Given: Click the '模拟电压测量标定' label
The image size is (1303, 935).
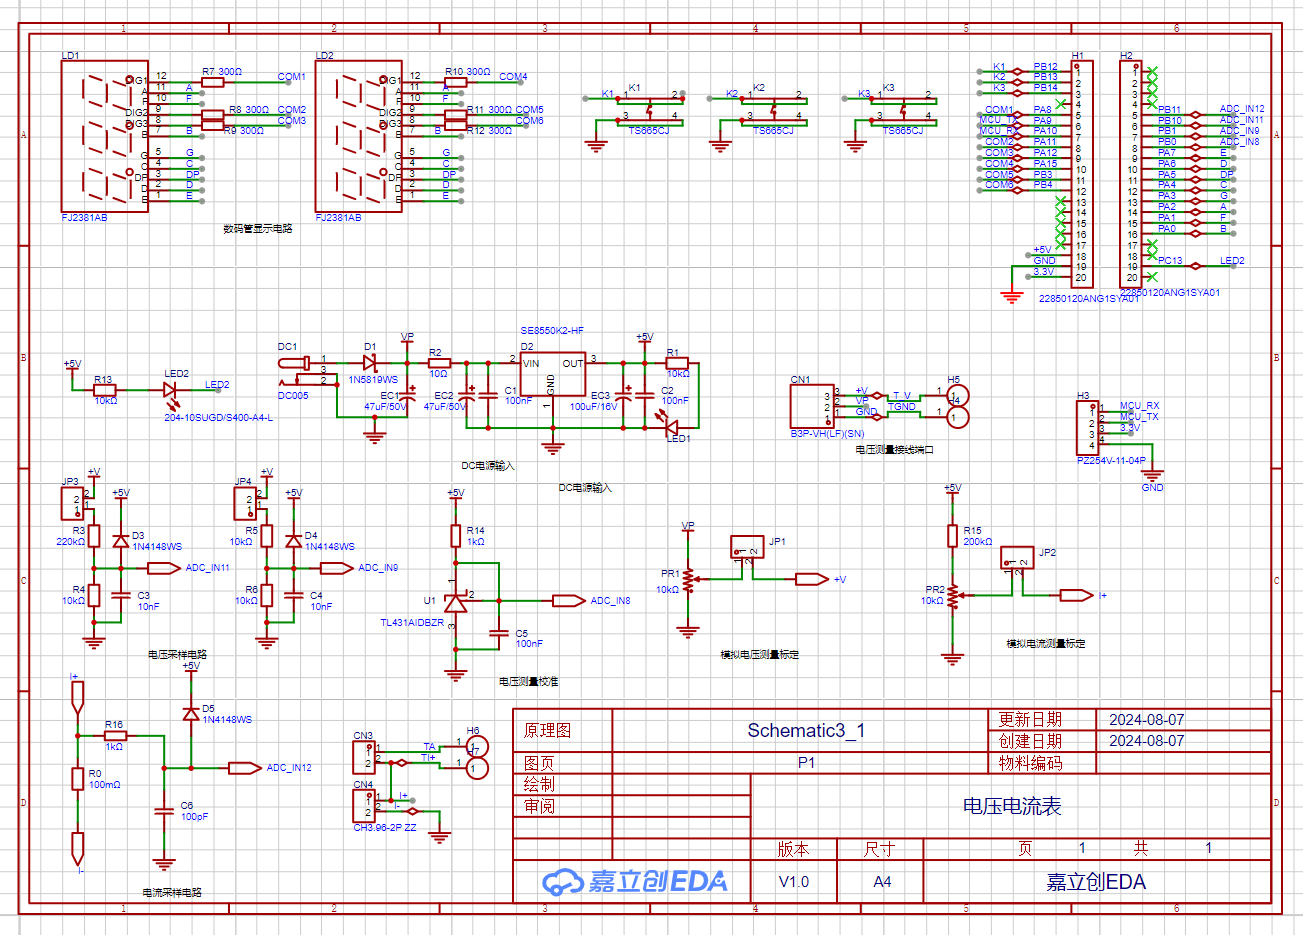Looking at the screenshot, I should point(760,655).
